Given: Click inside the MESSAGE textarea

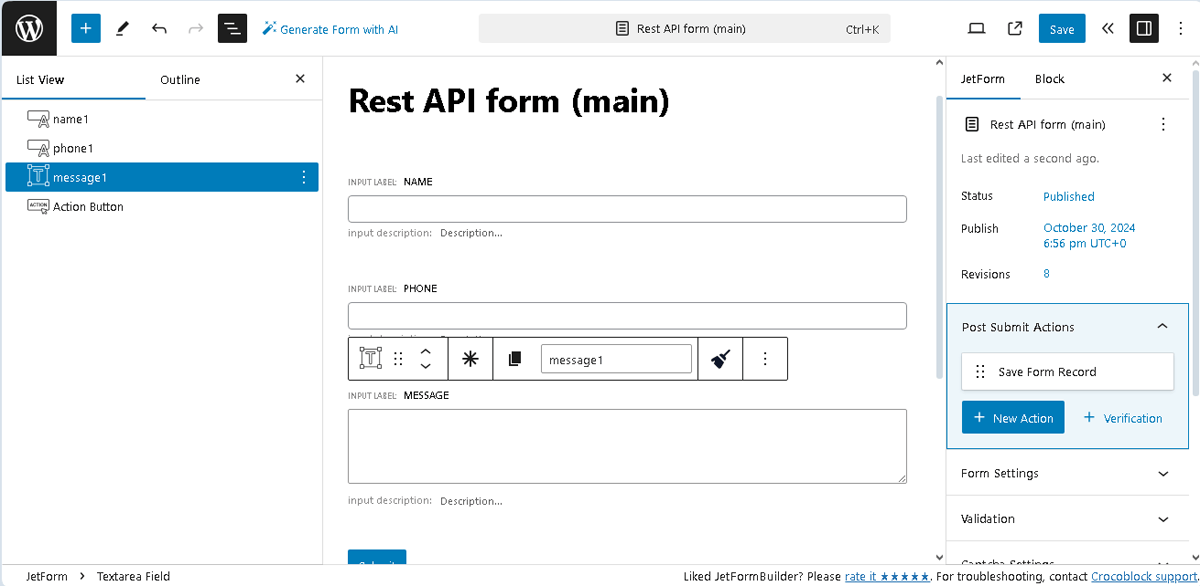Looking at the screenshot, I should [627, 446].
